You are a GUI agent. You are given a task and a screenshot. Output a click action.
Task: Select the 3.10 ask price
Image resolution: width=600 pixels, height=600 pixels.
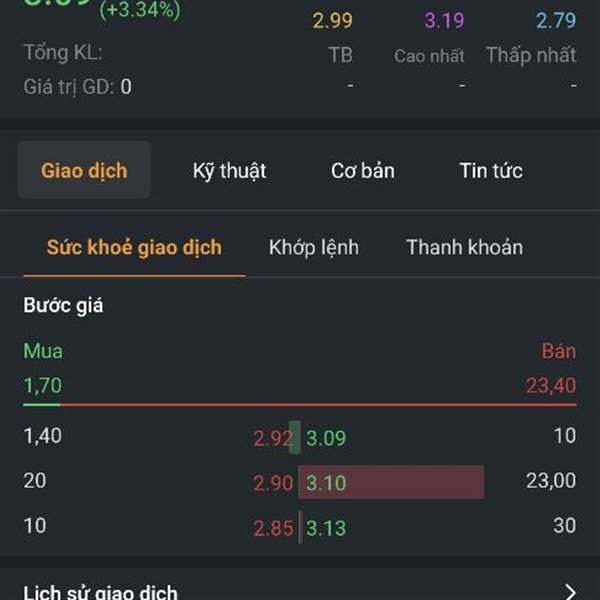326,483
